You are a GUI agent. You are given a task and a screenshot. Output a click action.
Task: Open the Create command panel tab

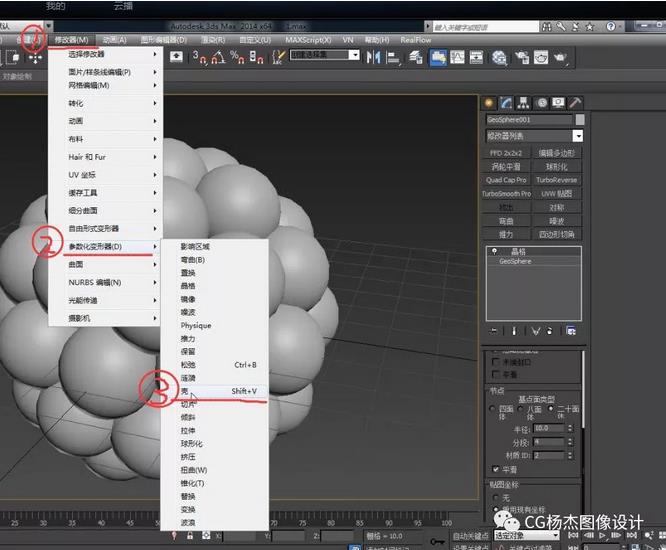point(488,103)
